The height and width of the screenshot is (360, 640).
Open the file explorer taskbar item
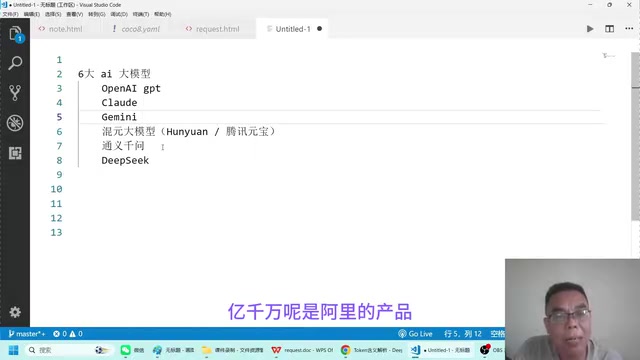point(232,350)
